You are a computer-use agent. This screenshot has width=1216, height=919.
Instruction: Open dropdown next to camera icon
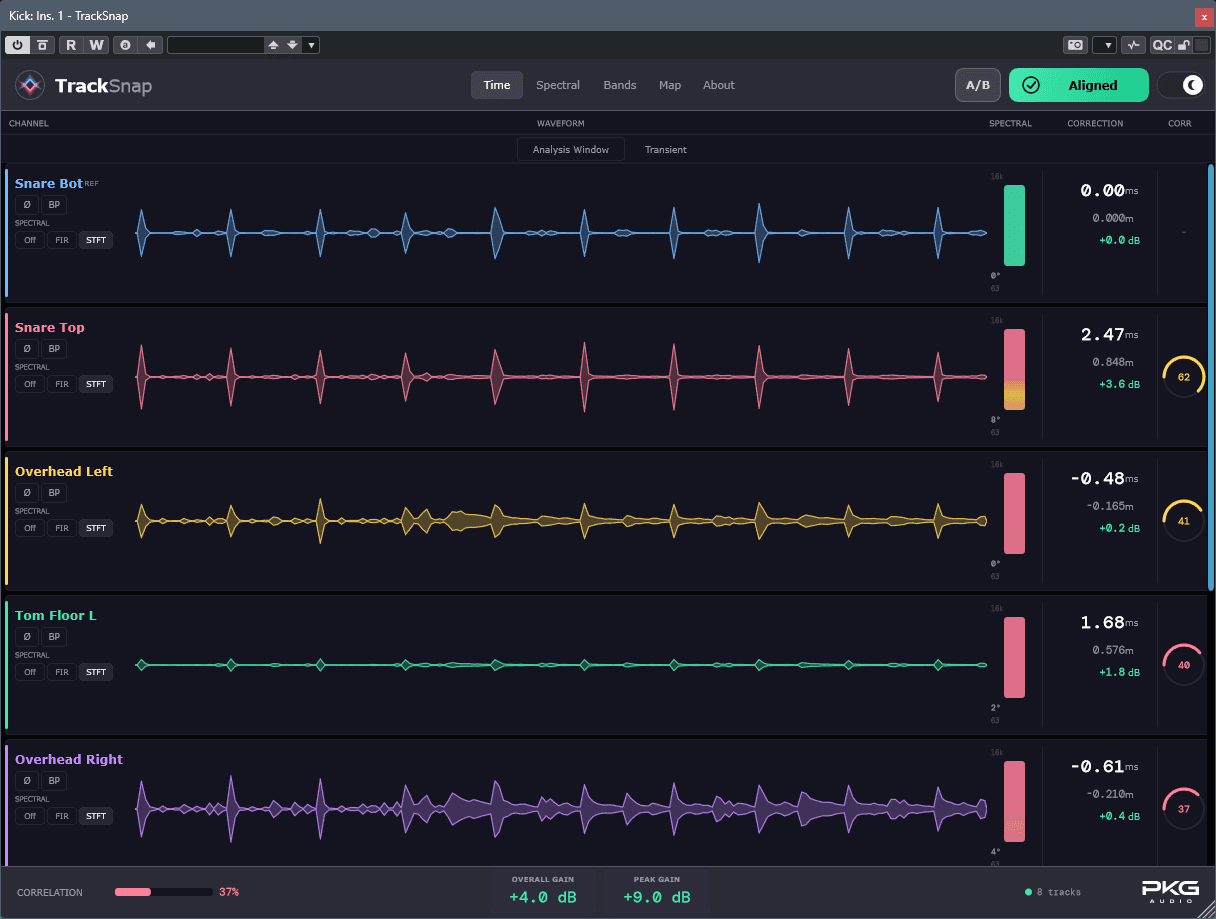point(1104,45)
